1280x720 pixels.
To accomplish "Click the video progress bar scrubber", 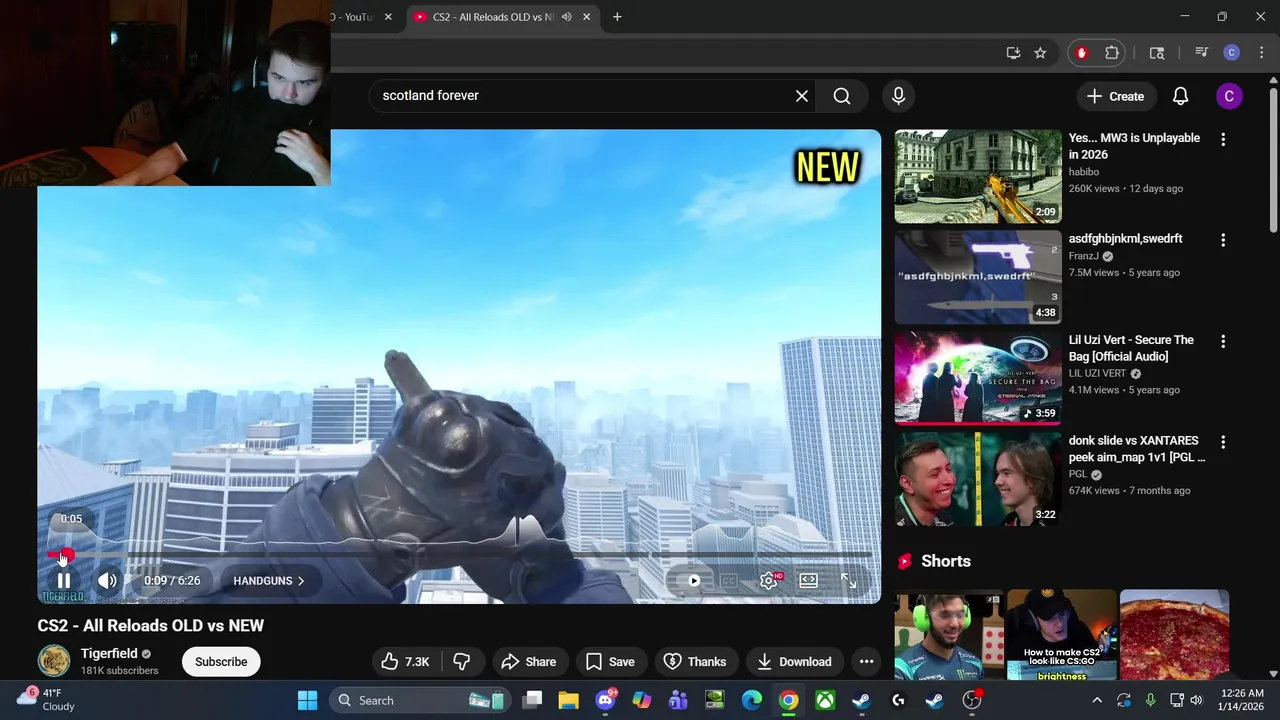I will point(66,555).
